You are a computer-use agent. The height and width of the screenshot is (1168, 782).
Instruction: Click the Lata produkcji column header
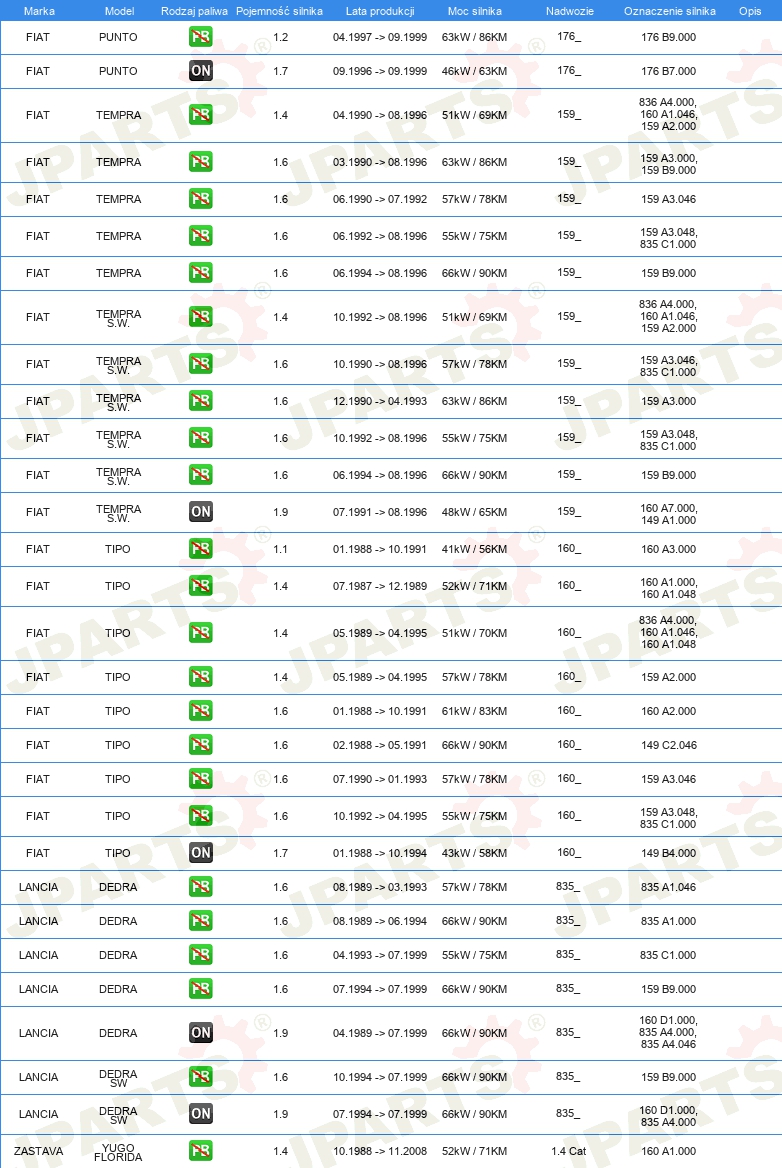point(380,11)
